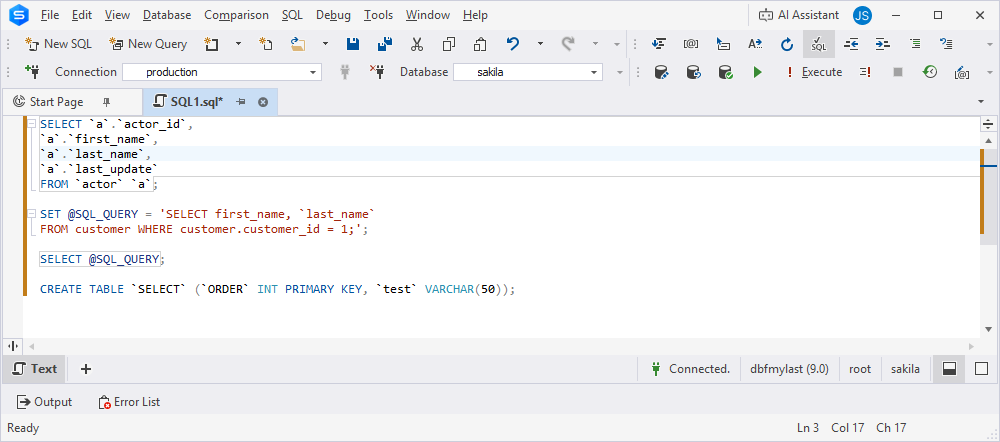Open the Connection combo box showing production
The width and height of the screenshot is (1000, 442).
[x=222, y=72]
